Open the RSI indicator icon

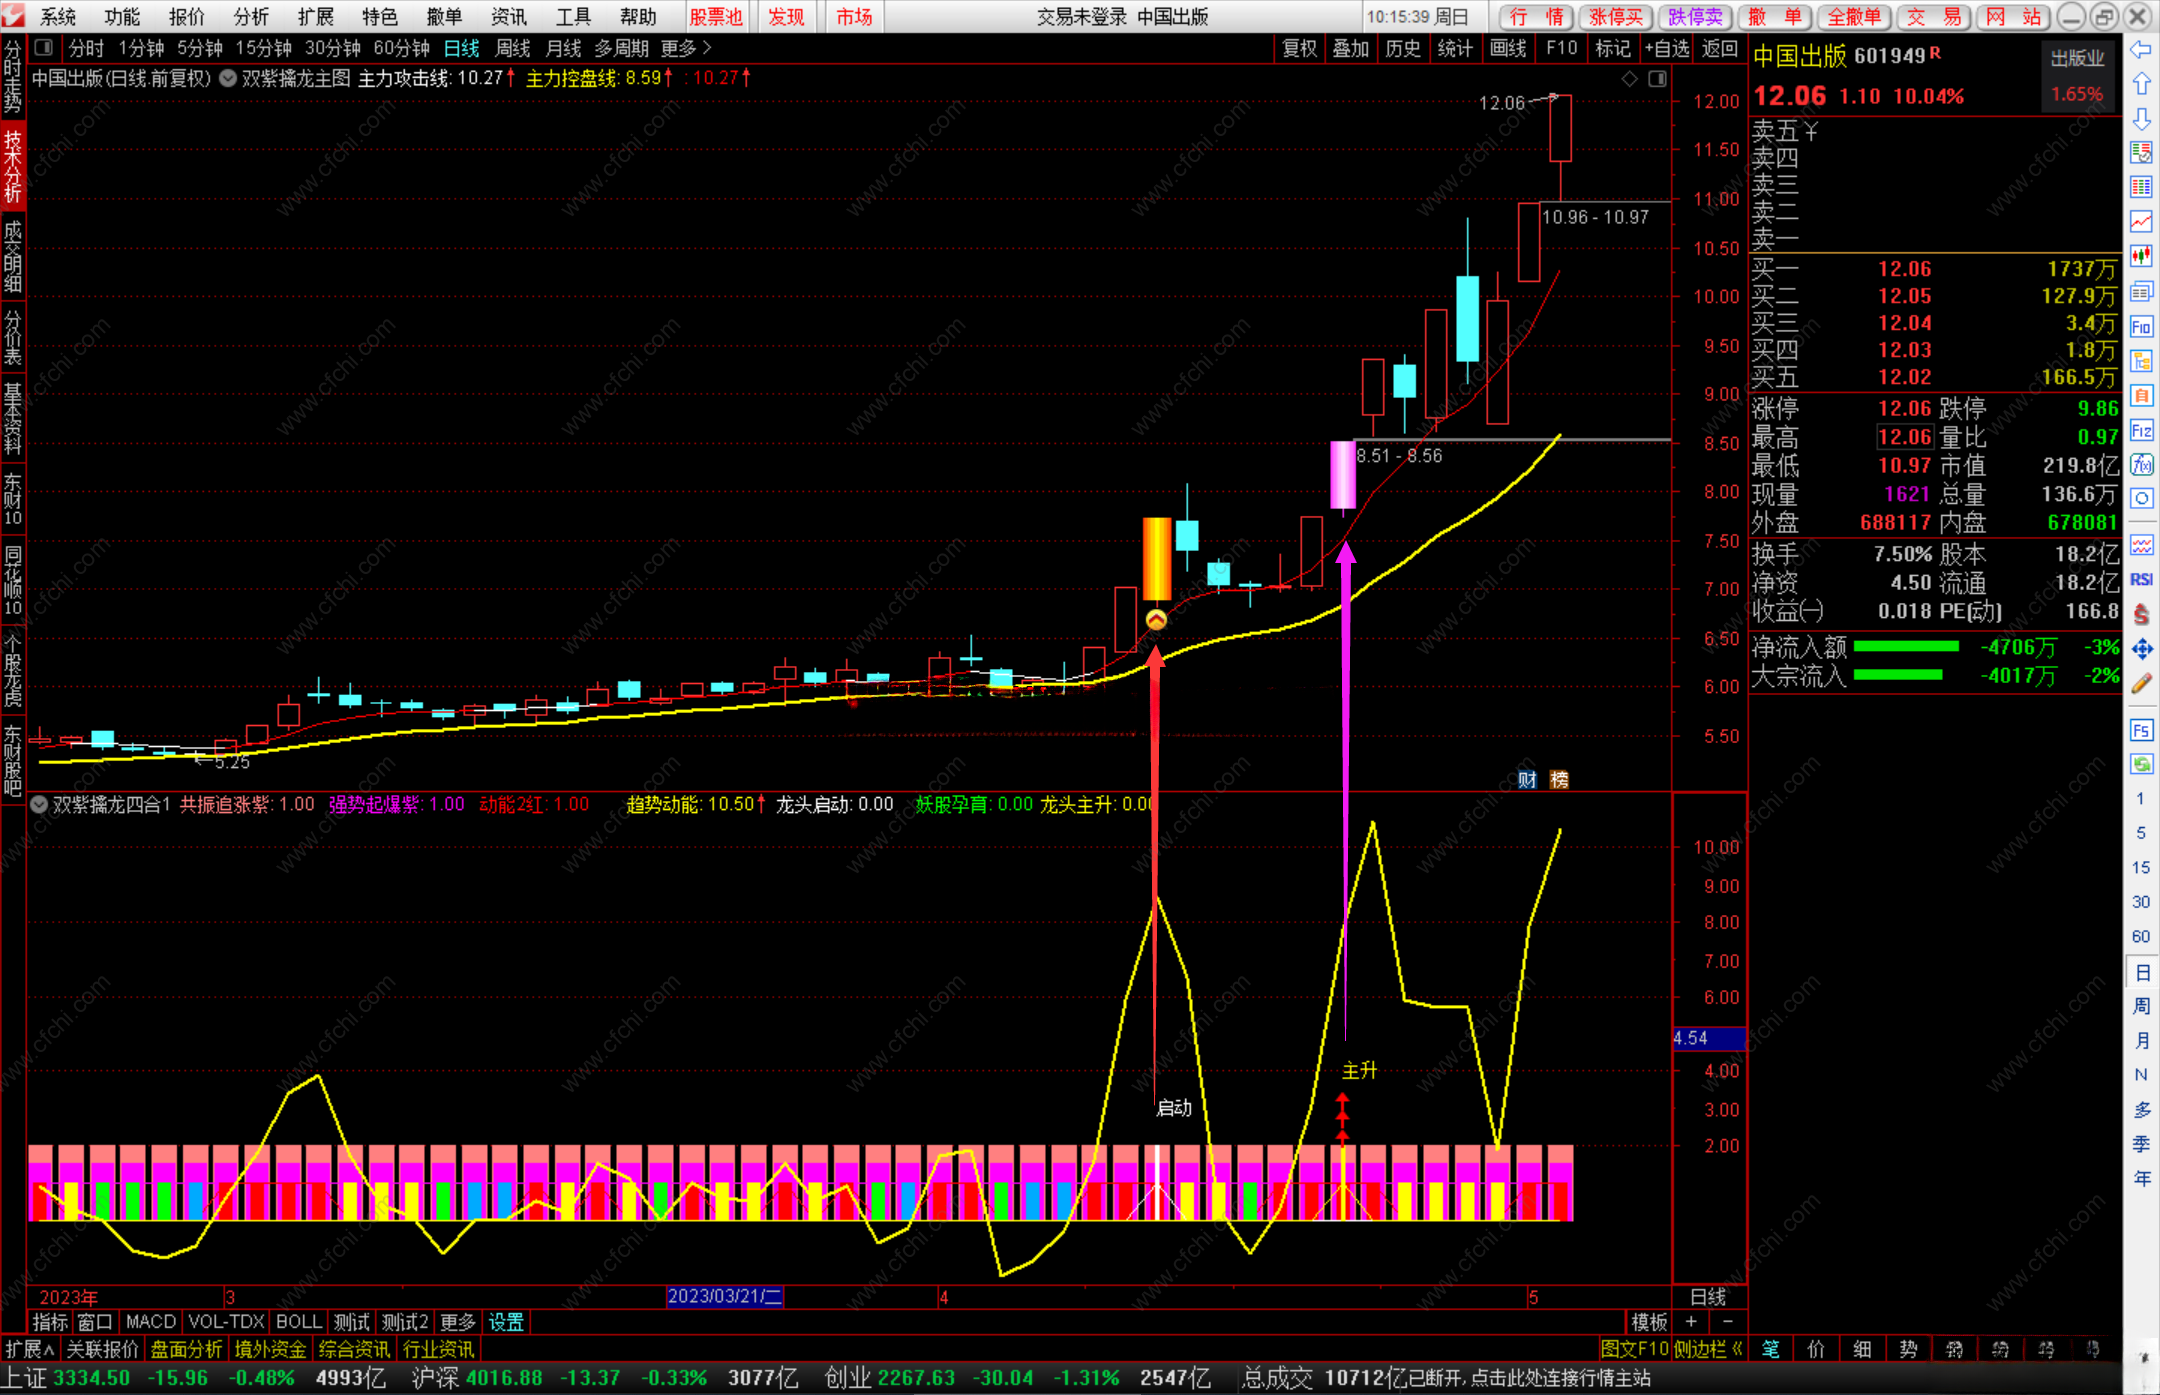pos(2141,579)
